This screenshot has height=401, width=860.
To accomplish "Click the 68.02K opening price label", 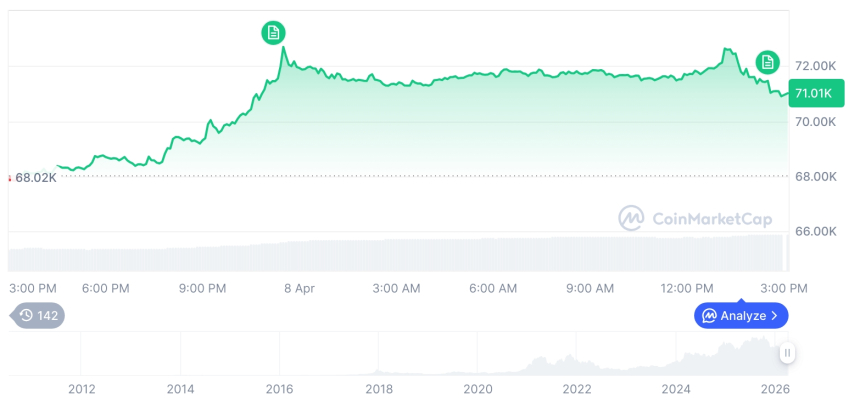I will tap(36, 178).
